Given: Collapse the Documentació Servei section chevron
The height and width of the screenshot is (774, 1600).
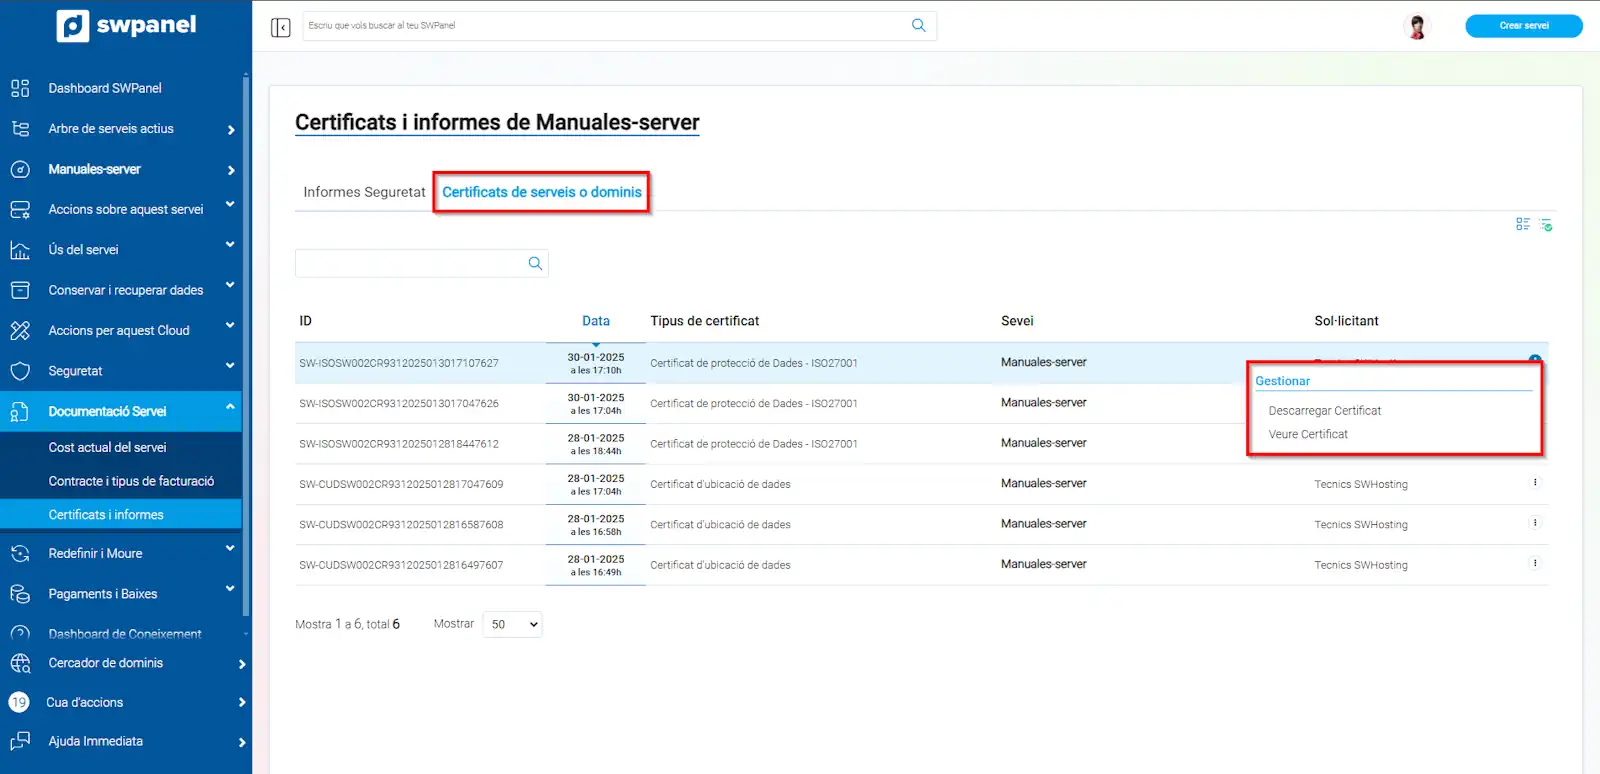Looking at the screenshot, I should click(x=230, y=406).
